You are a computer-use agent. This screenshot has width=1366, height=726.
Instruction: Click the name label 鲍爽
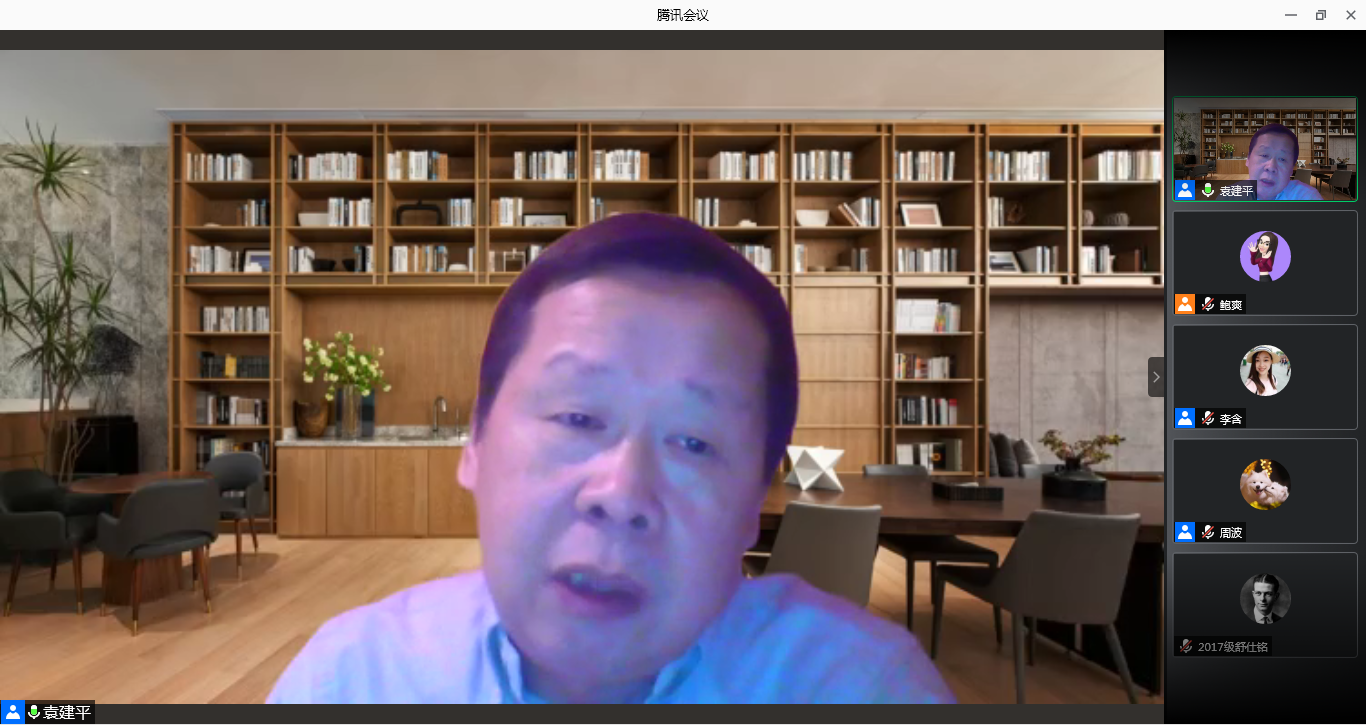pos(1231,305)
